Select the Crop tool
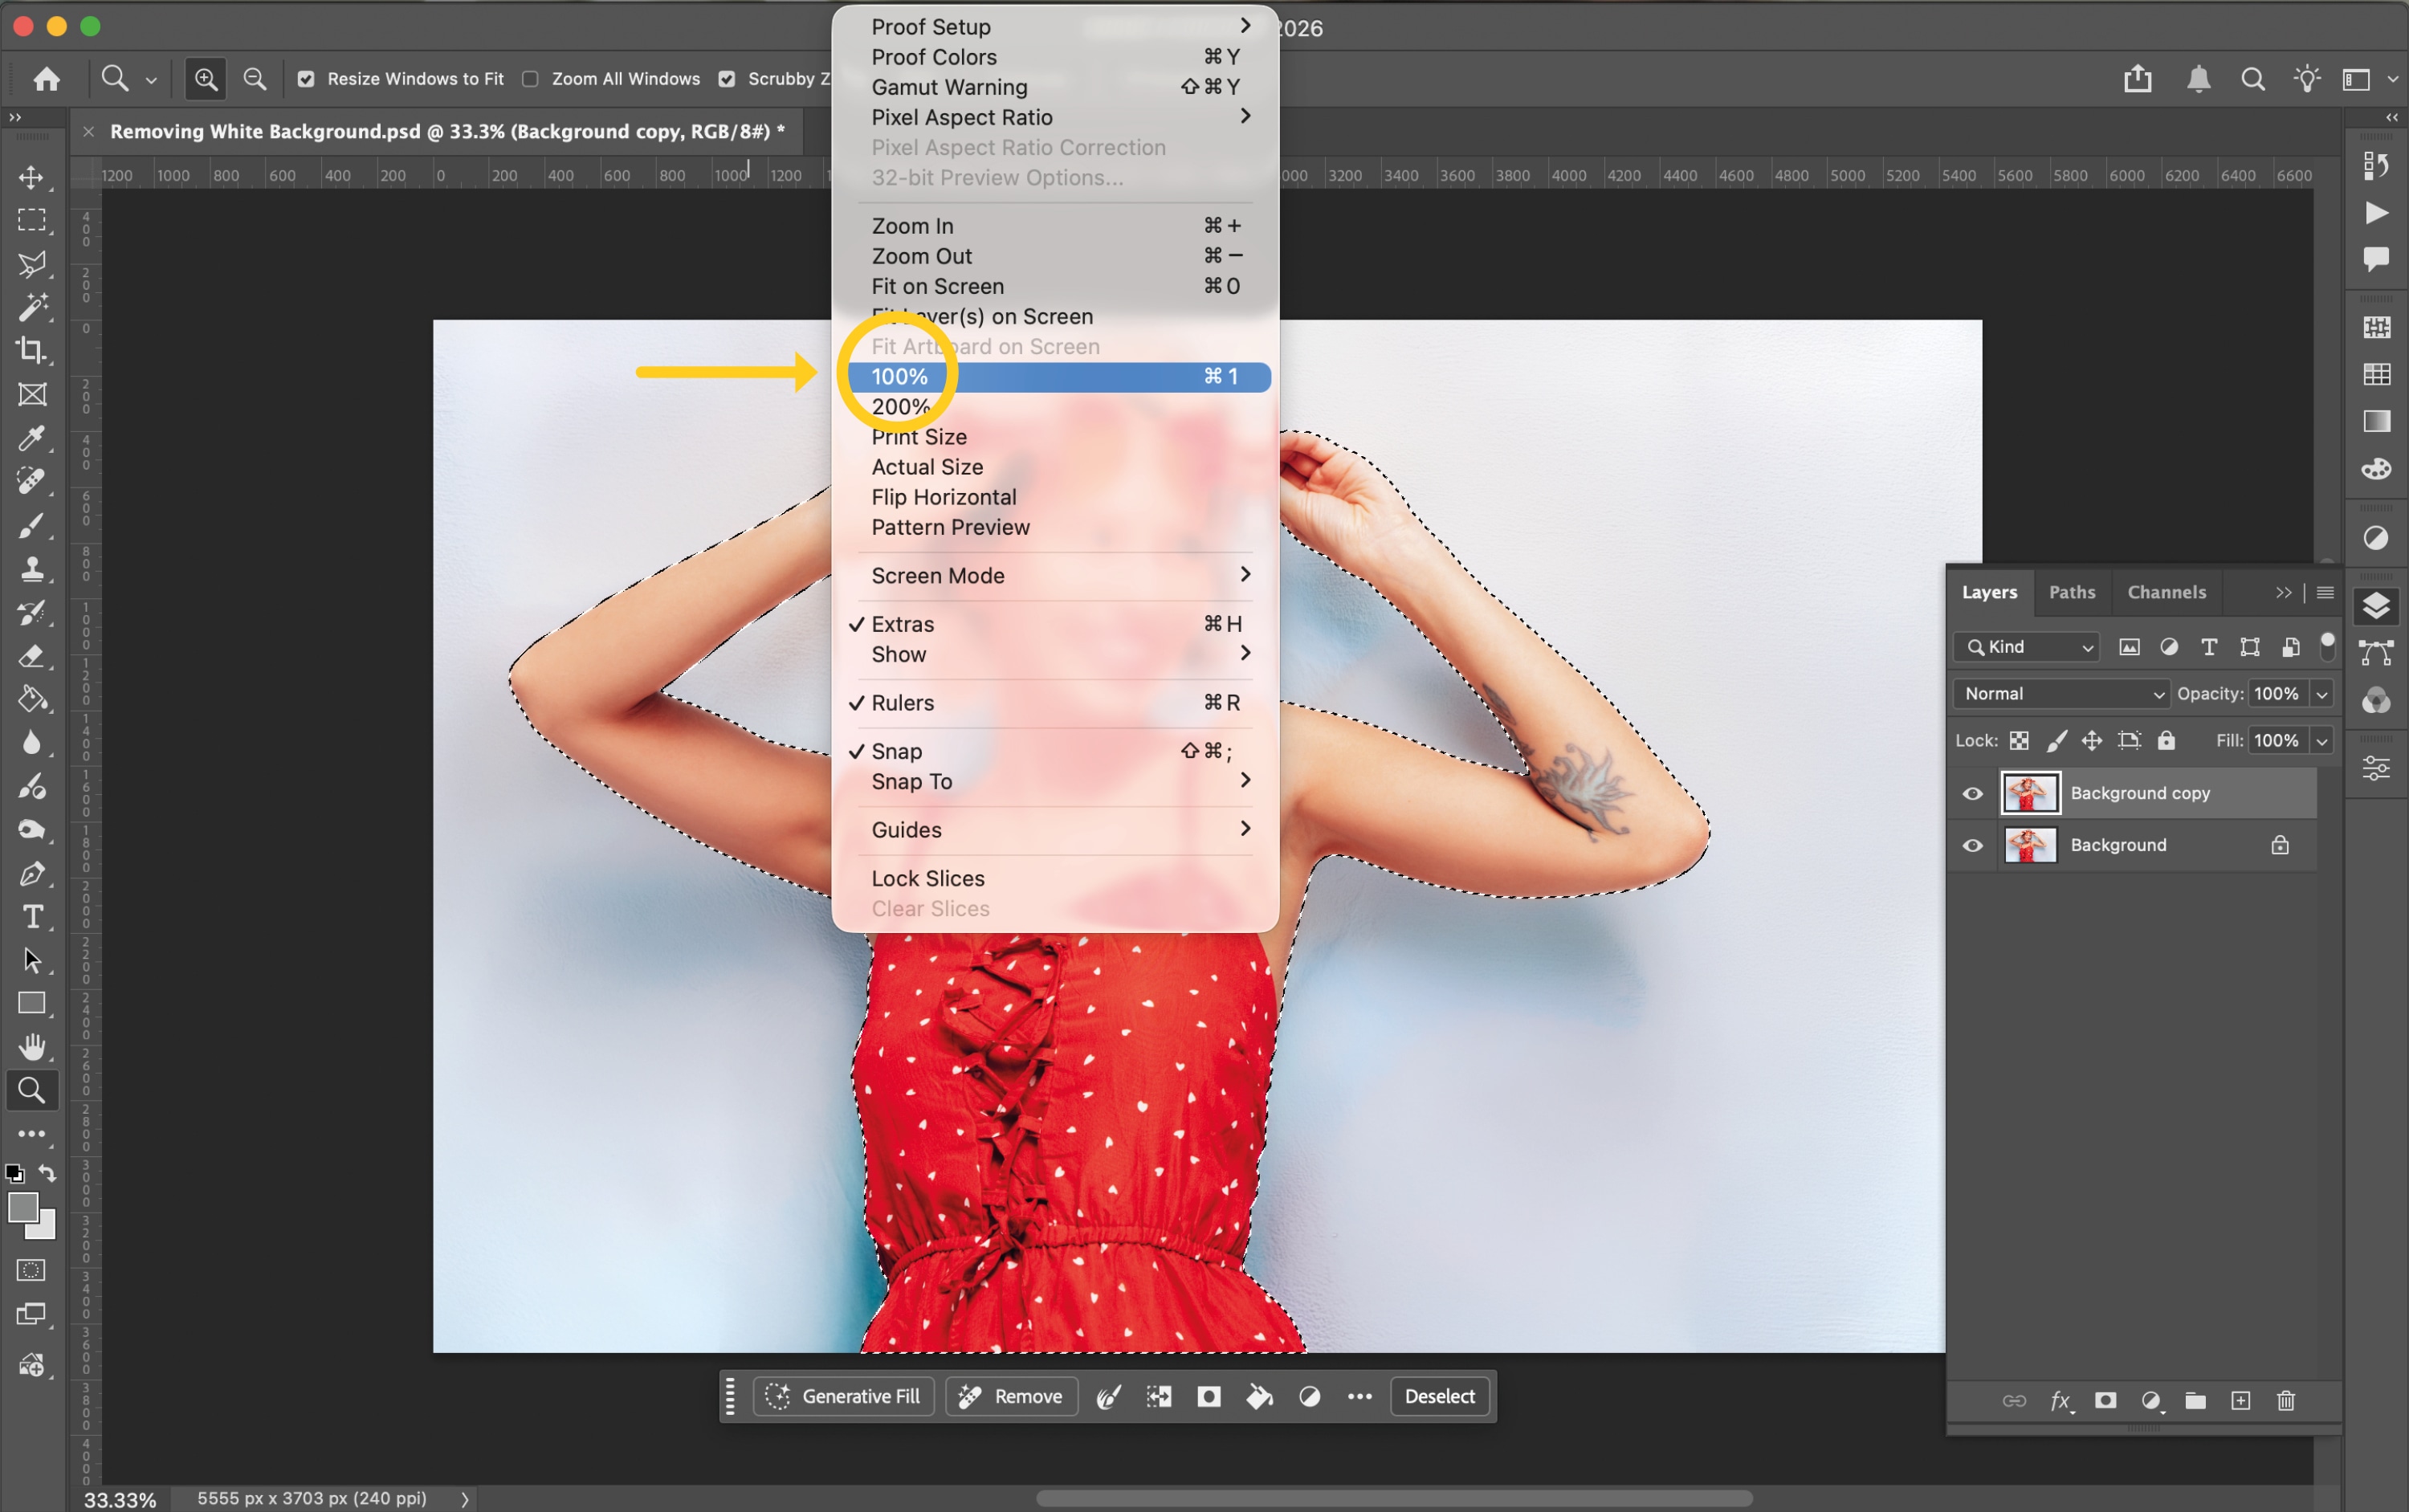 point(32,350)
